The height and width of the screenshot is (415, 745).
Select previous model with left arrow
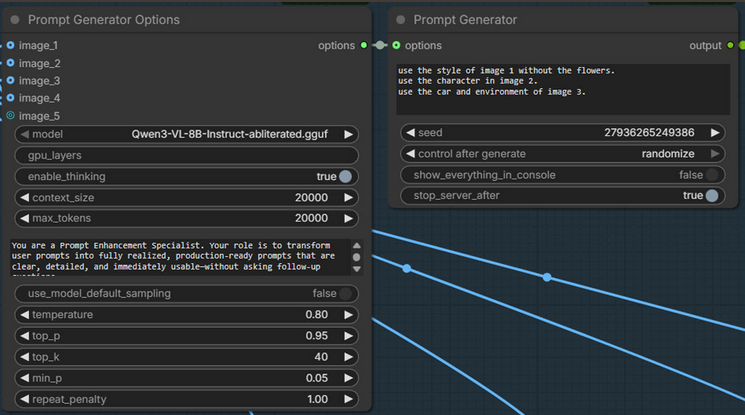point(25,134)
